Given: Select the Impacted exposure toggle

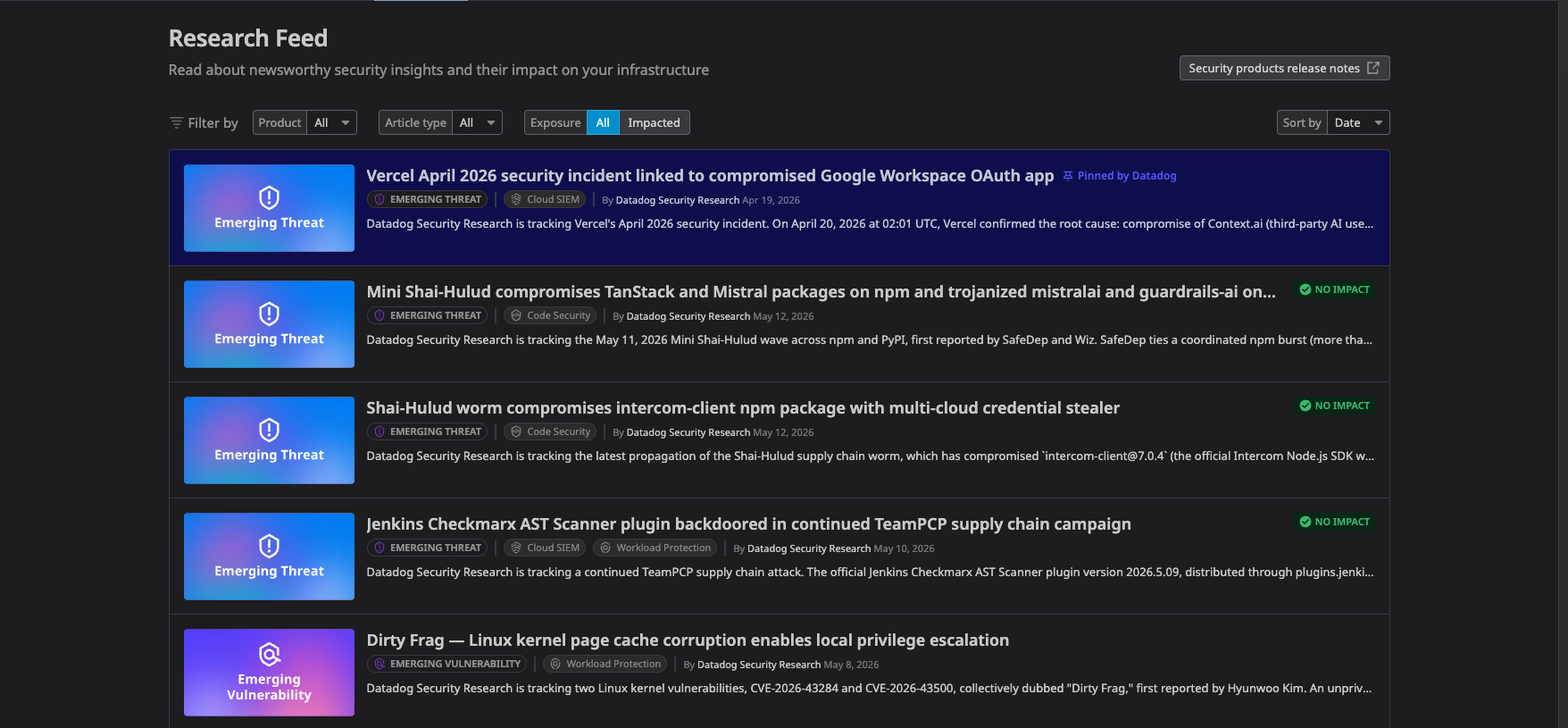Looking at the screenshot, I should pyautogui.click(x=654, y=123).
